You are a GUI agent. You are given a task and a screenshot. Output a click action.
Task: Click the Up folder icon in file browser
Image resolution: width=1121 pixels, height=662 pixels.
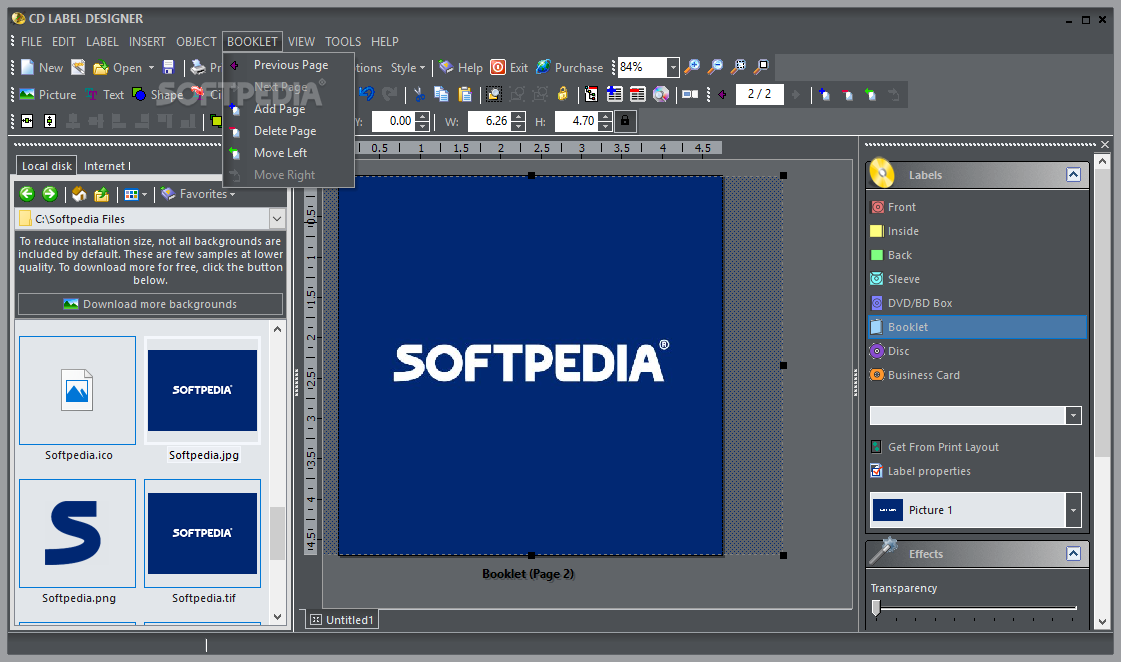click(102, 194)
